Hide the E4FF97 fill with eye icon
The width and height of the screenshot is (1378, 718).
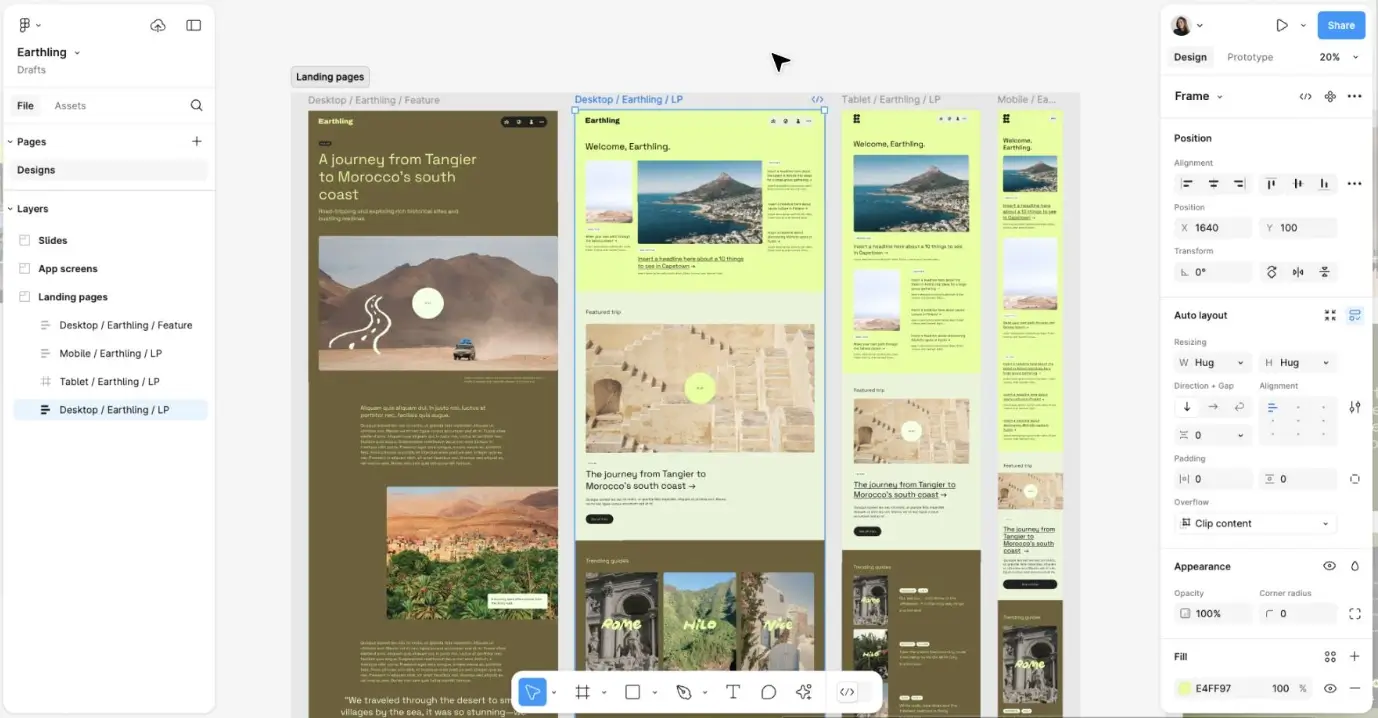pyautogui.click(x=1330, y=688)
